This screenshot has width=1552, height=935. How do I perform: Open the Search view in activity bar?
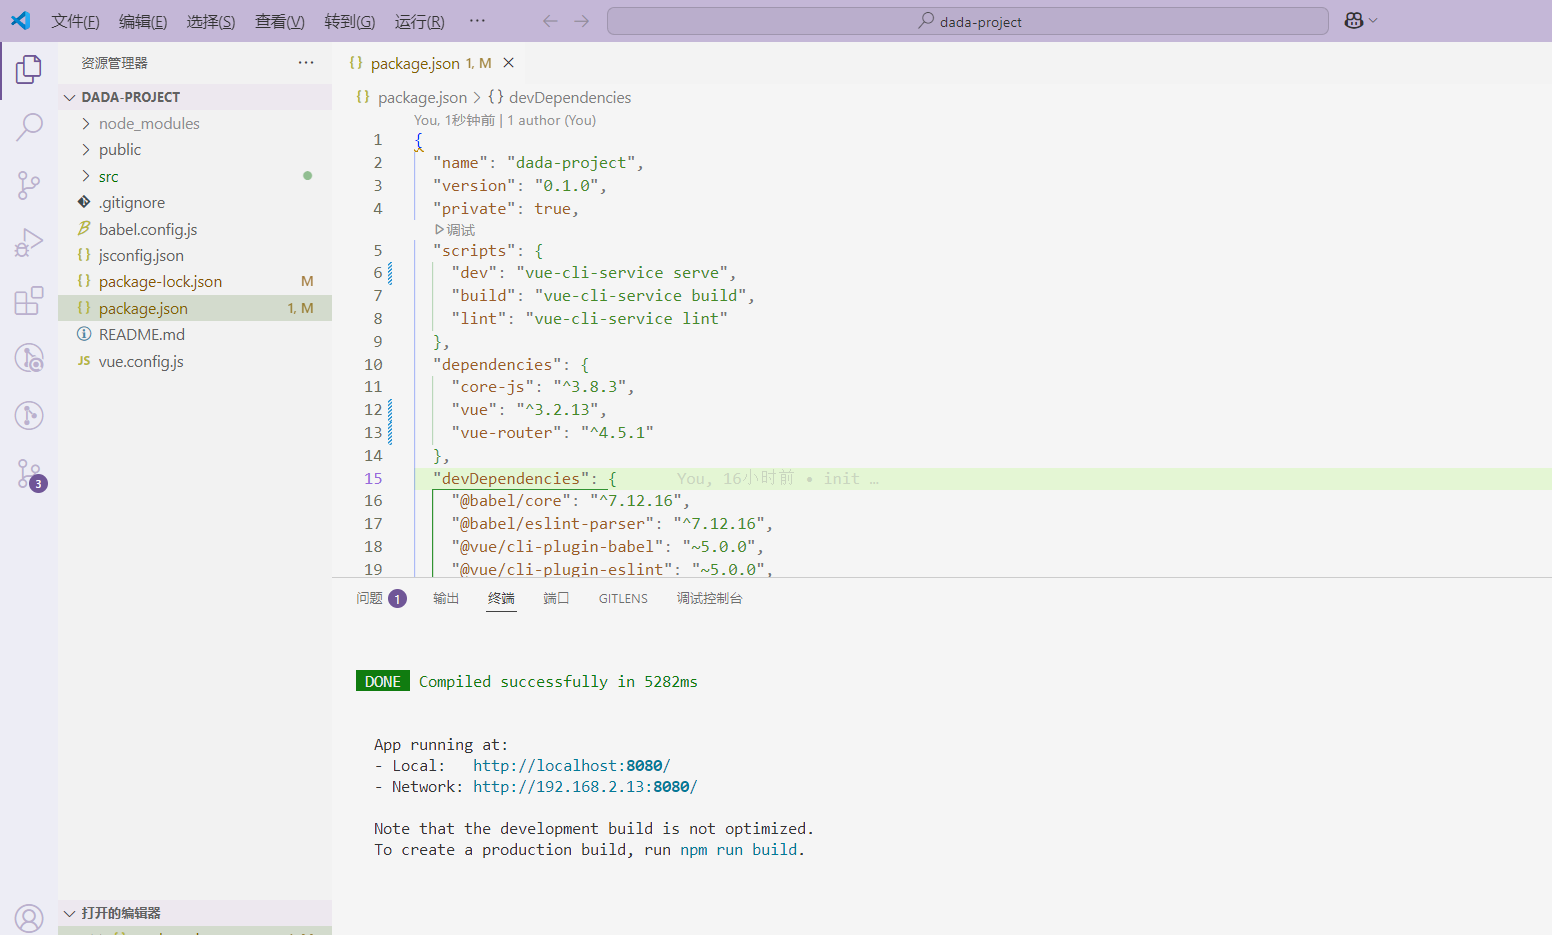click(29, 127)
